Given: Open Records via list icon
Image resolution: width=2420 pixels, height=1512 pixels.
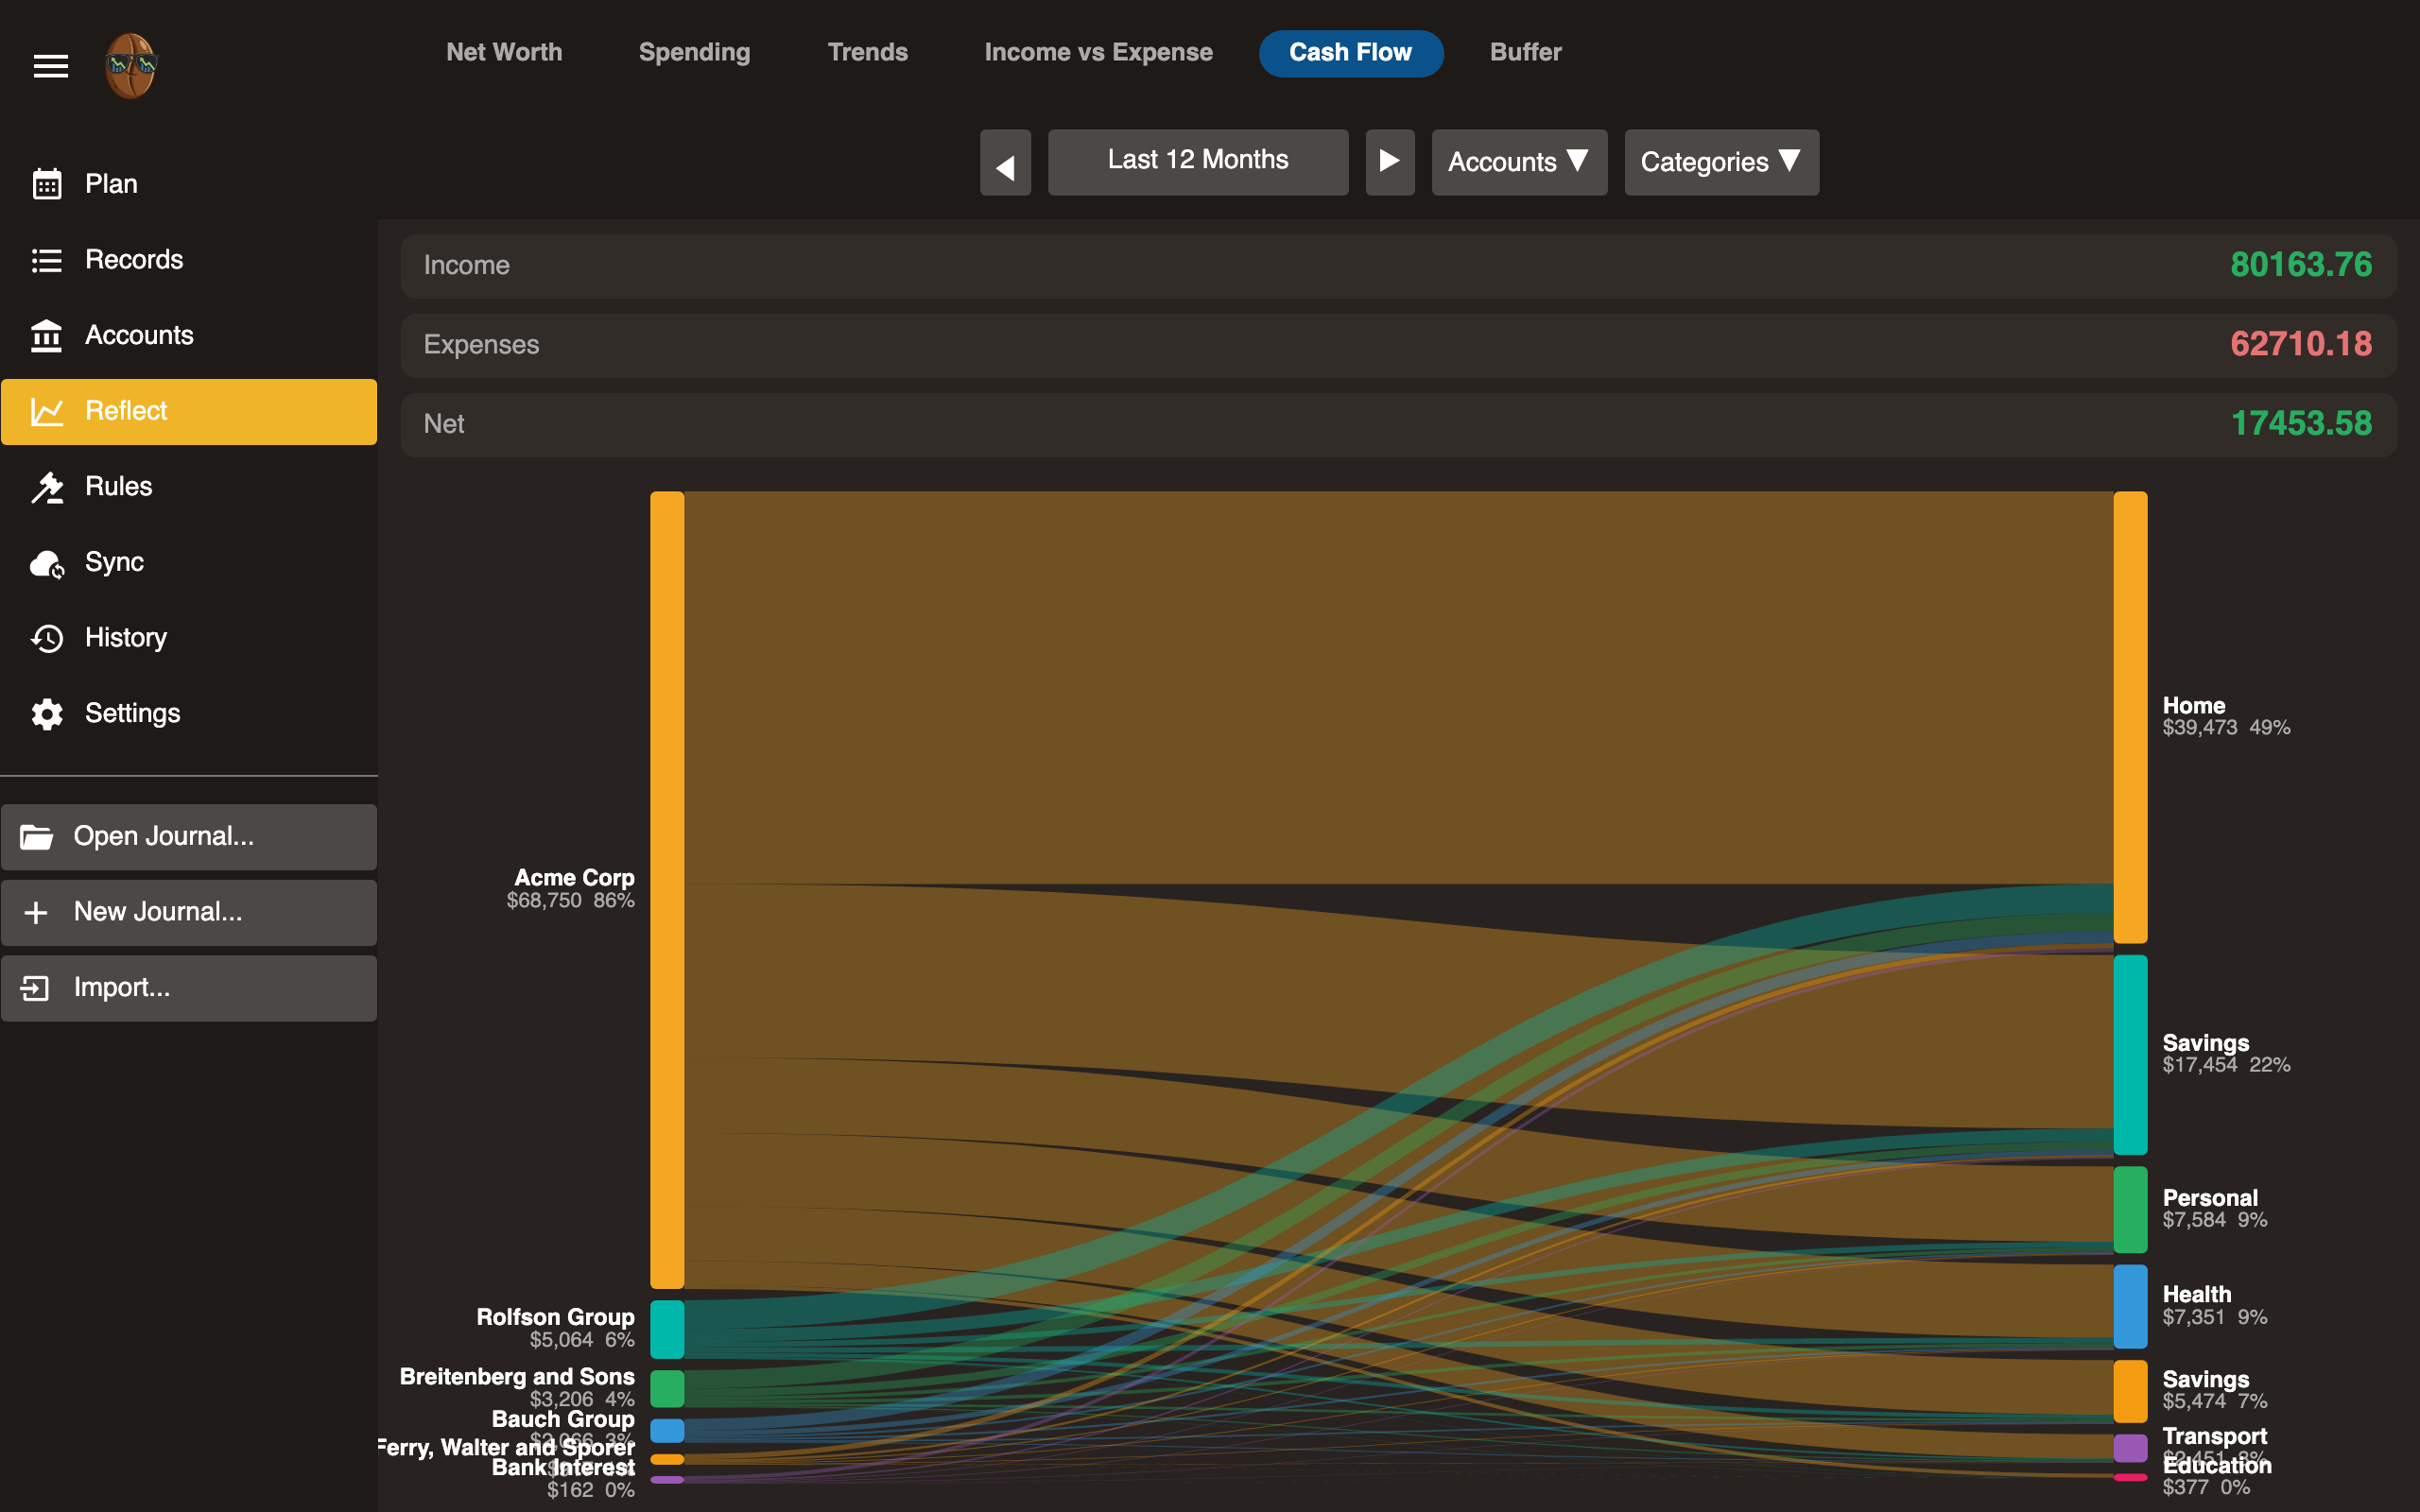Looking at the screenshot, I should point(46,260).
